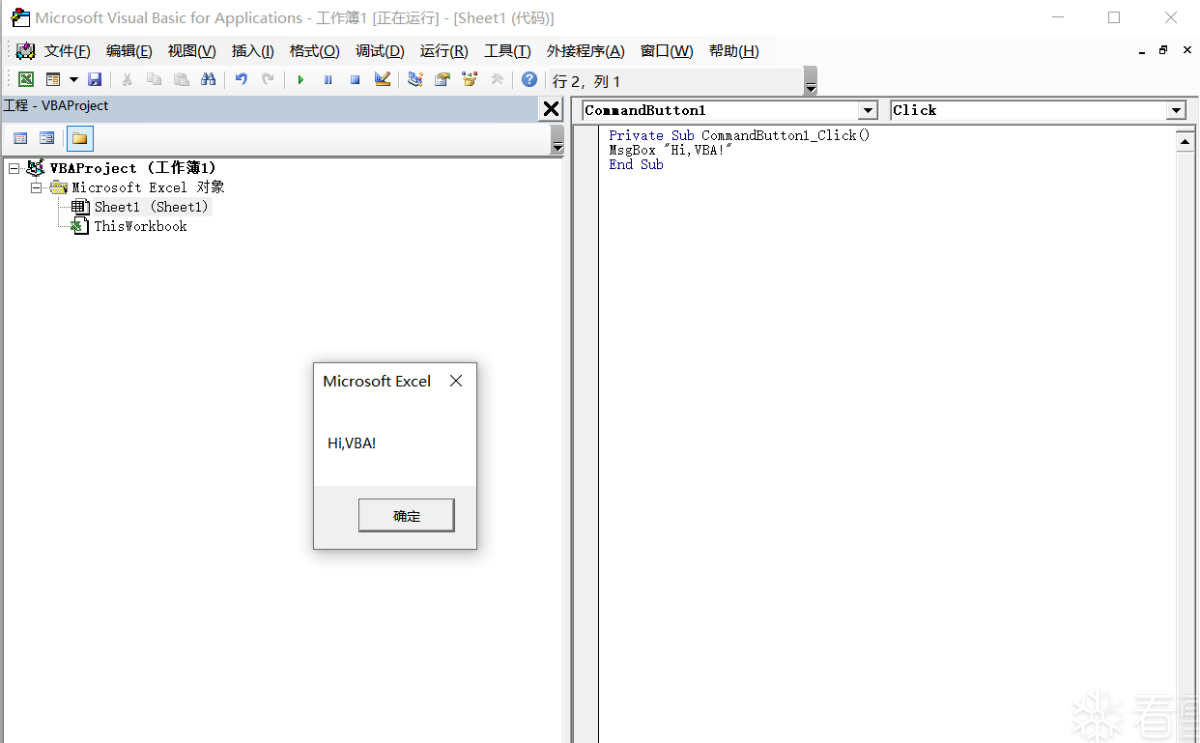The width and height of the screenshot is (1200, 743).
Task: Click the Redo arrow icon
Action: [268, 80]
